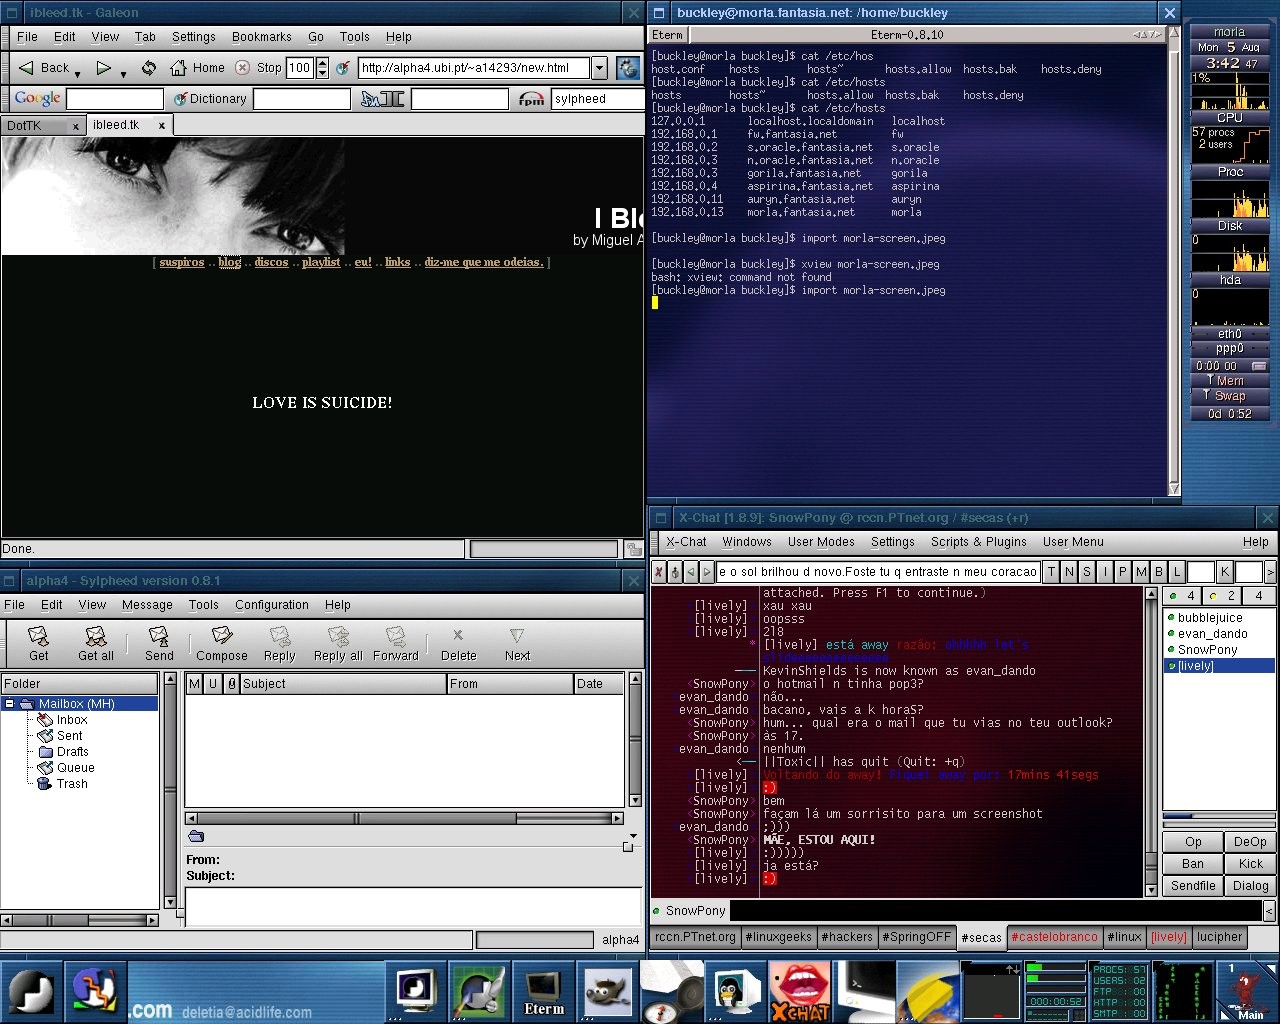Click the Google search input field

(x=114, y=99)
